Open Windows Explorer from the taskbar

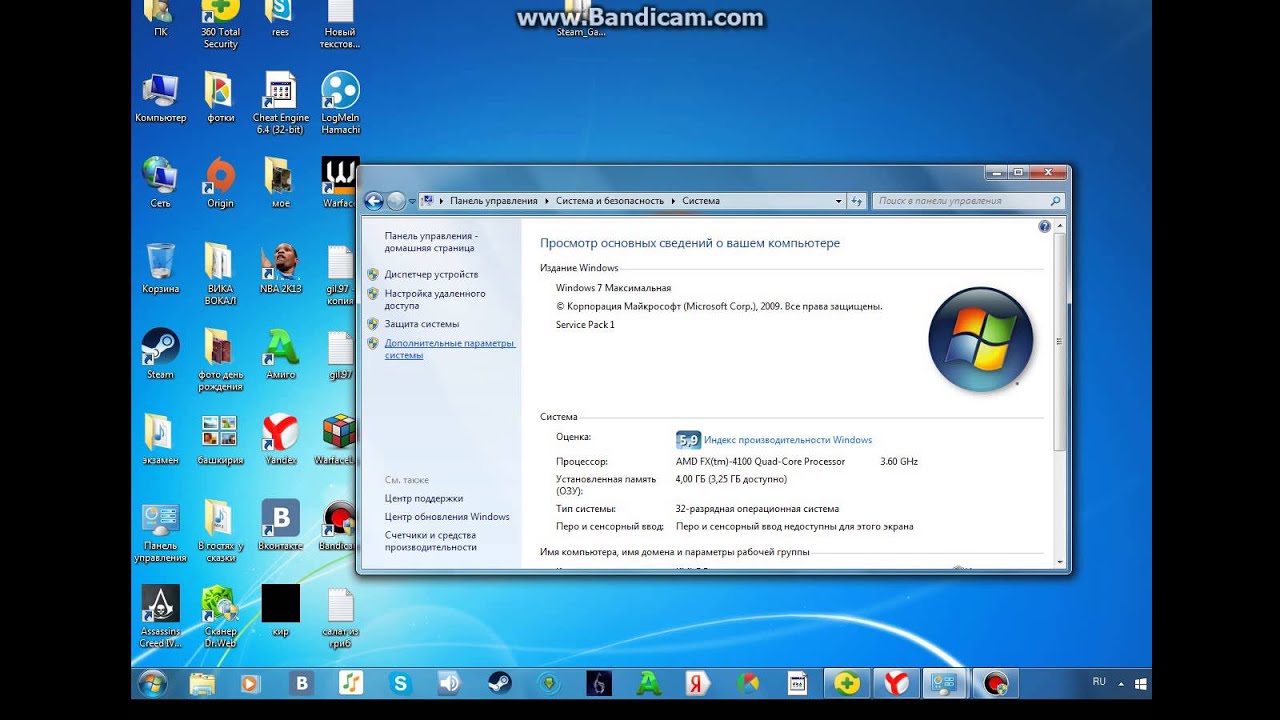(x=202, y=684)
